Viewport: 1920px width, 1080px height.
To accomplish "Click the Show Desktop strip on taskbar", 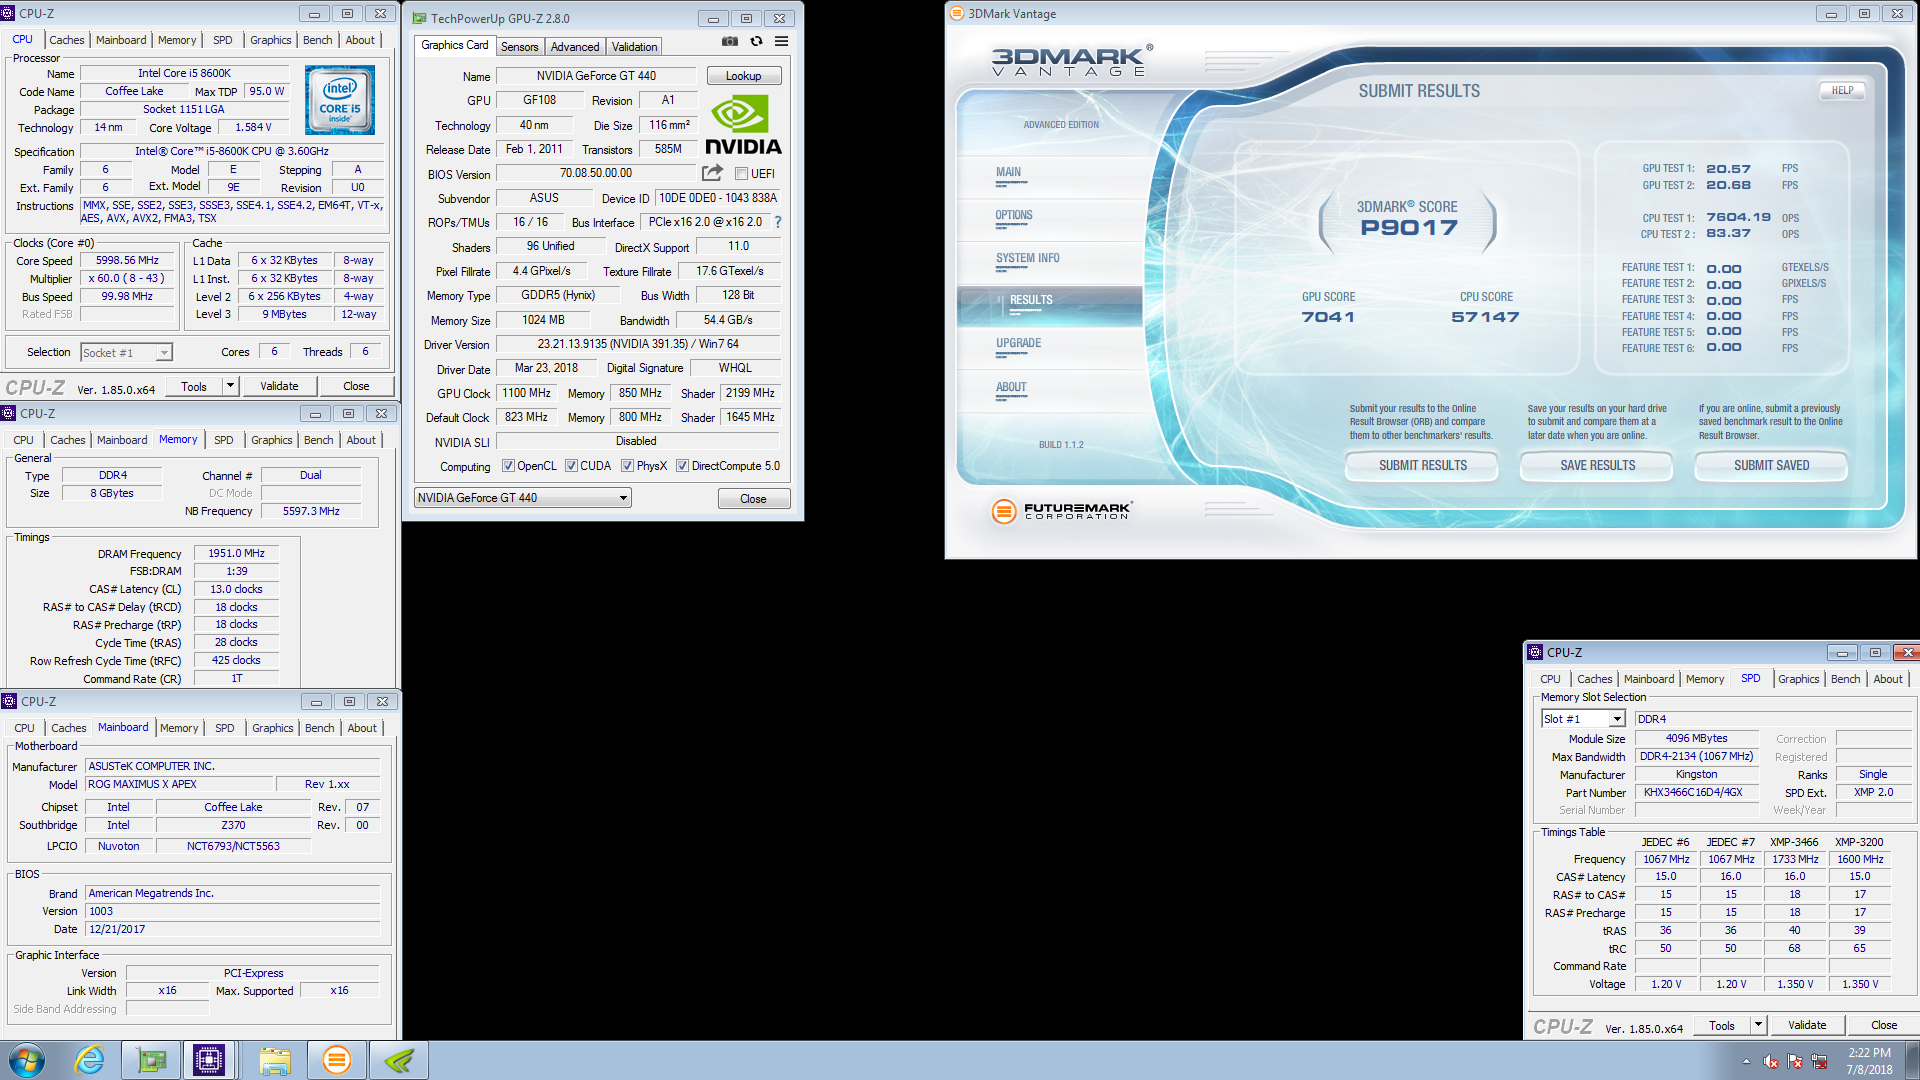I will [x=1913, y=1061].
